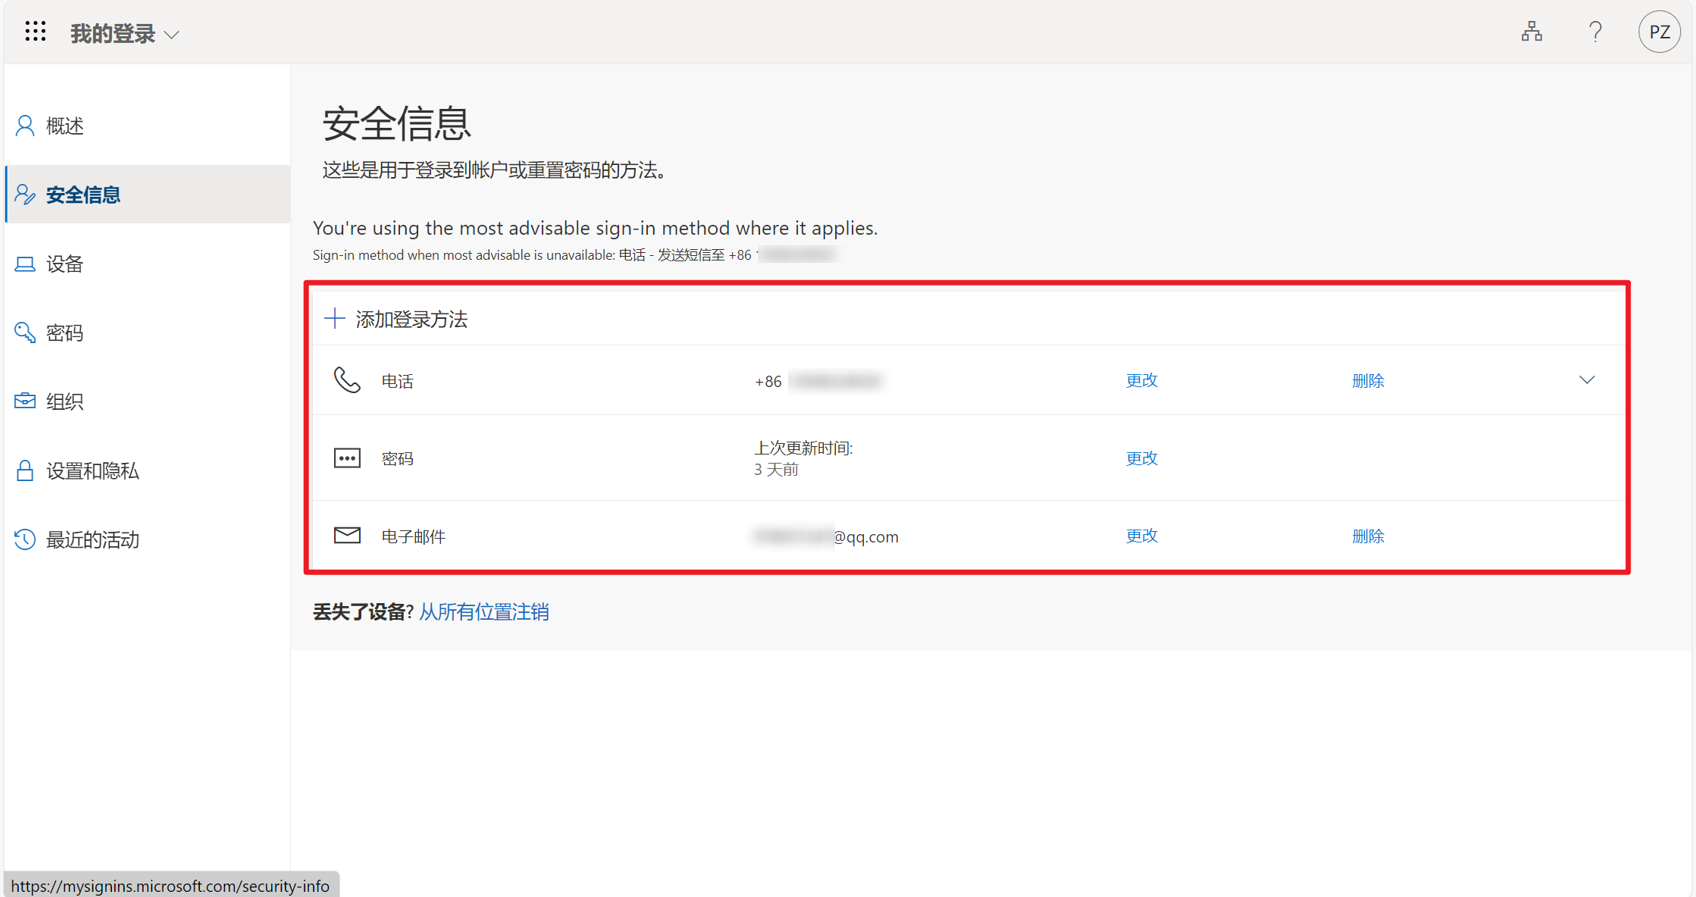Open help via the question mark icon

pyautogui.click(x=1595, y=32)
